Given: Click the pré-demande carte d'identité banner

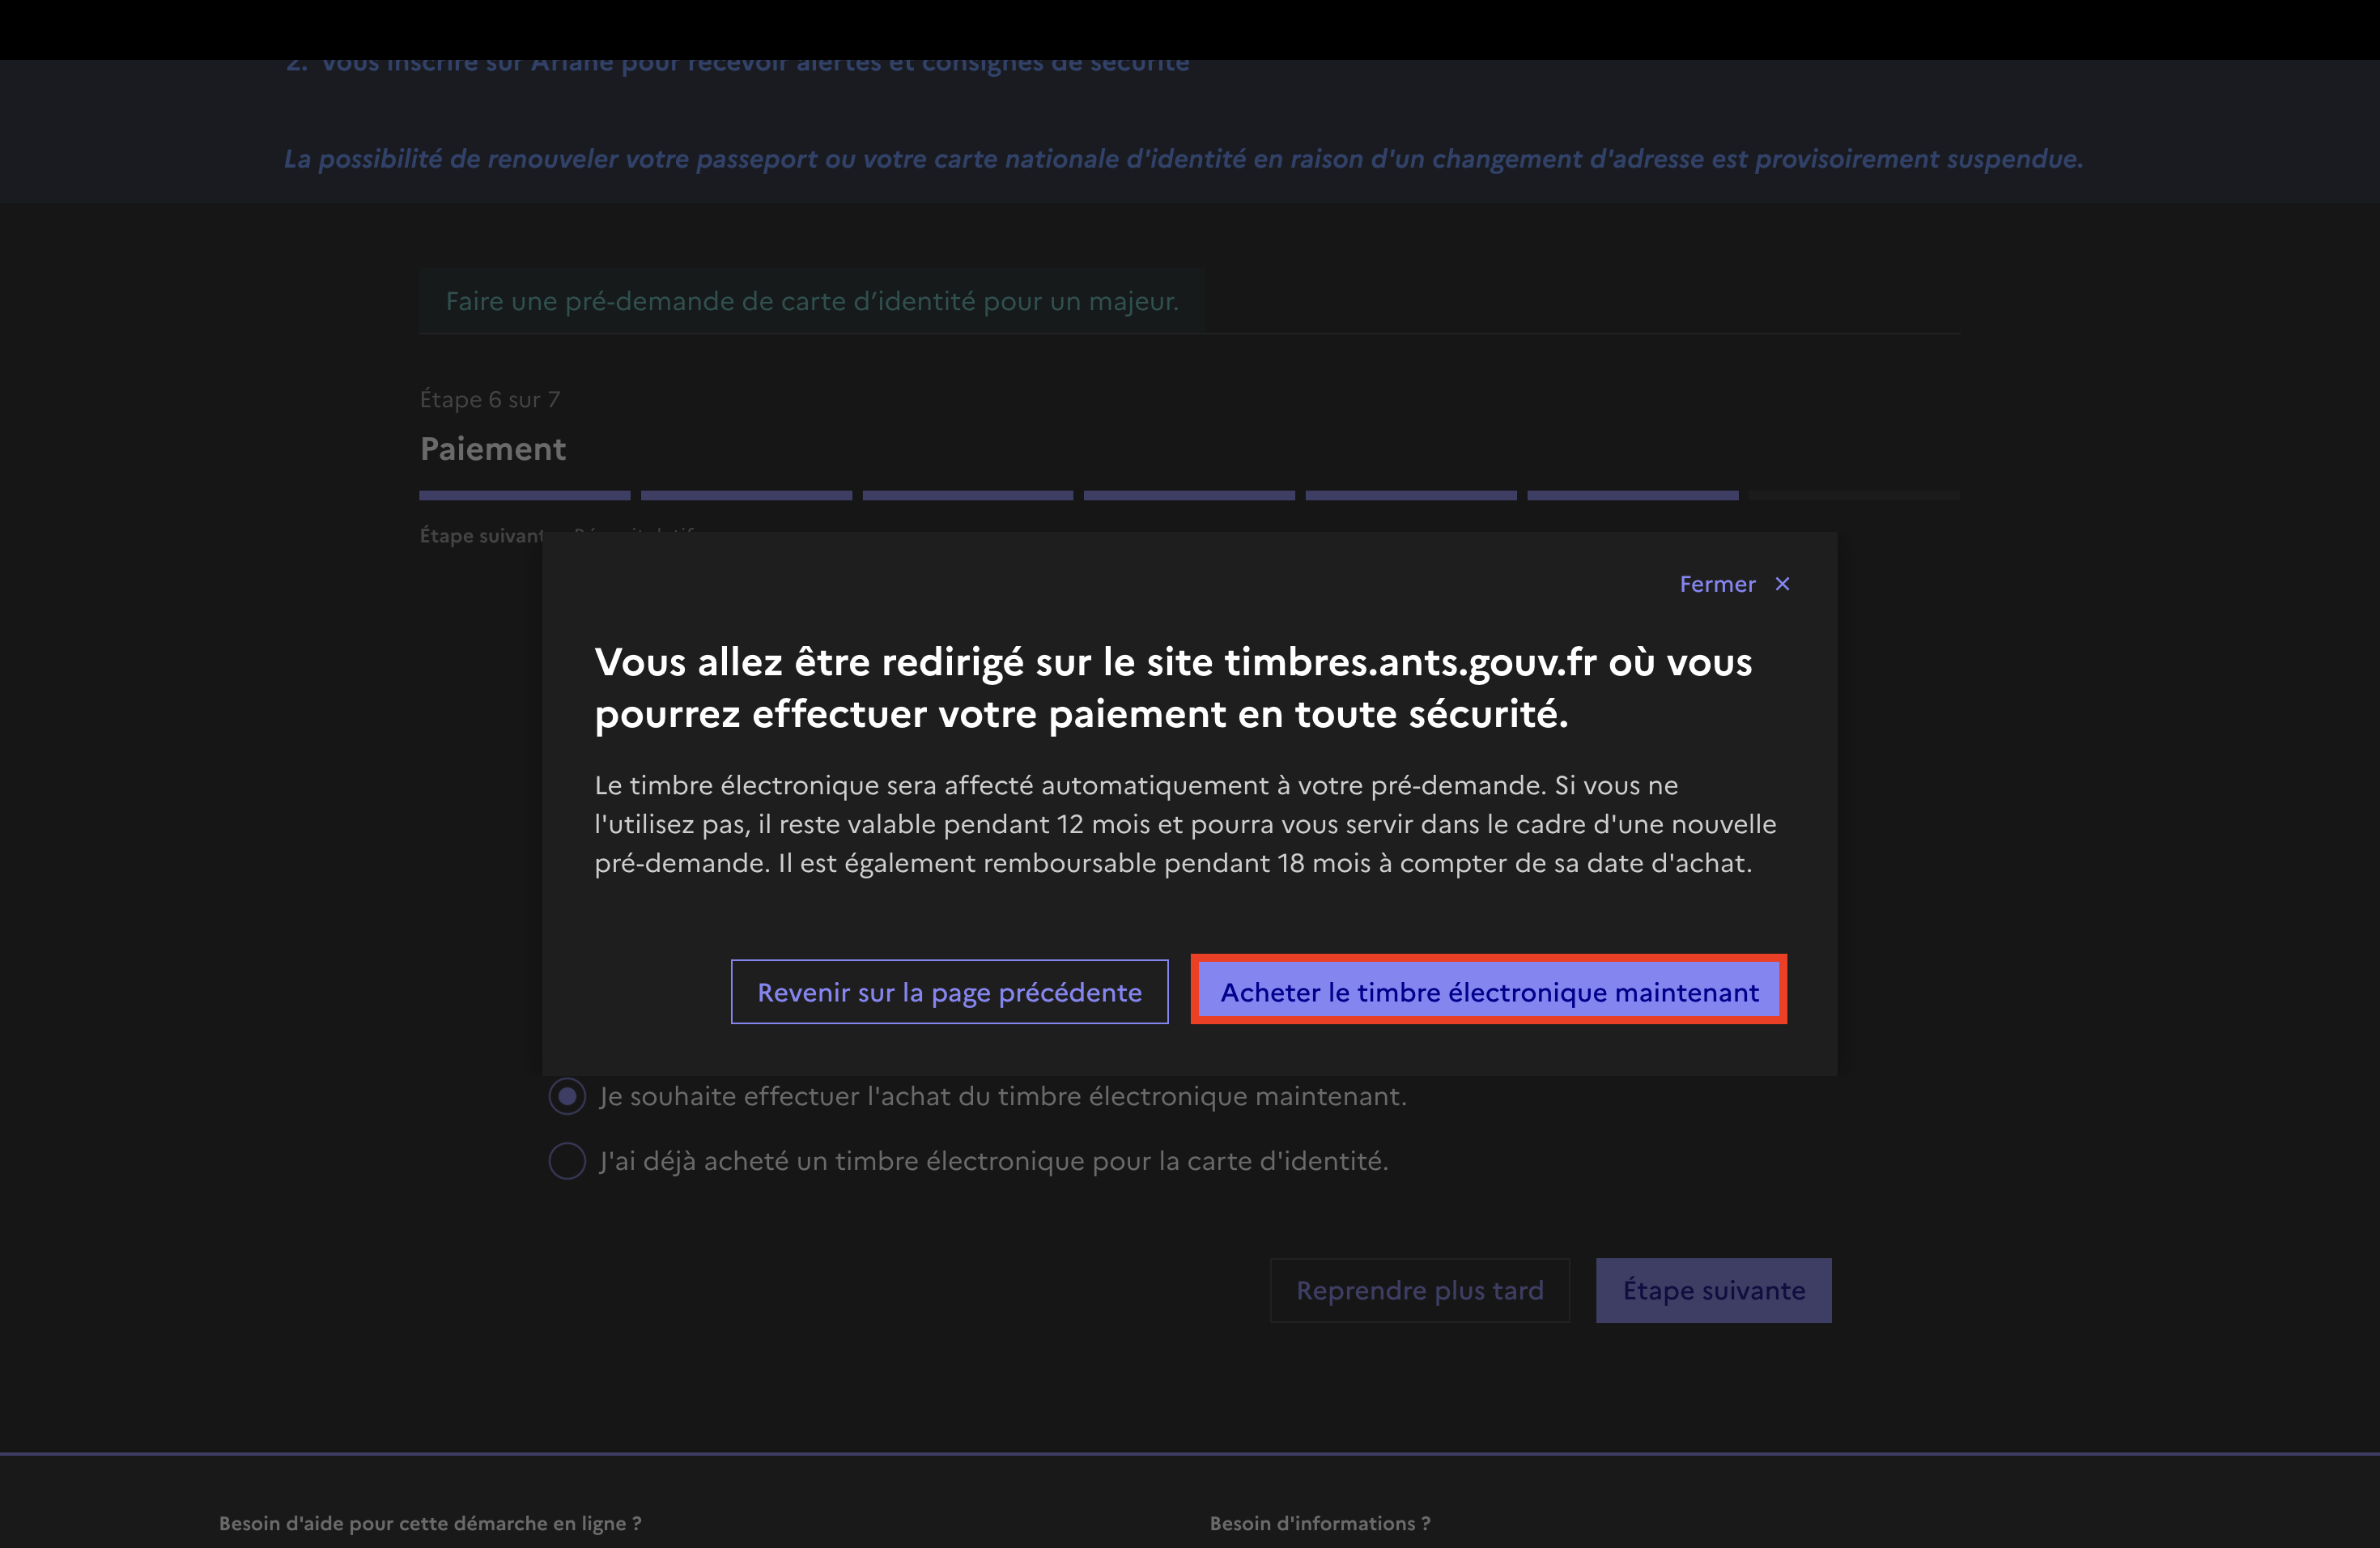Looking at the screenshot, I should point(811,301).
